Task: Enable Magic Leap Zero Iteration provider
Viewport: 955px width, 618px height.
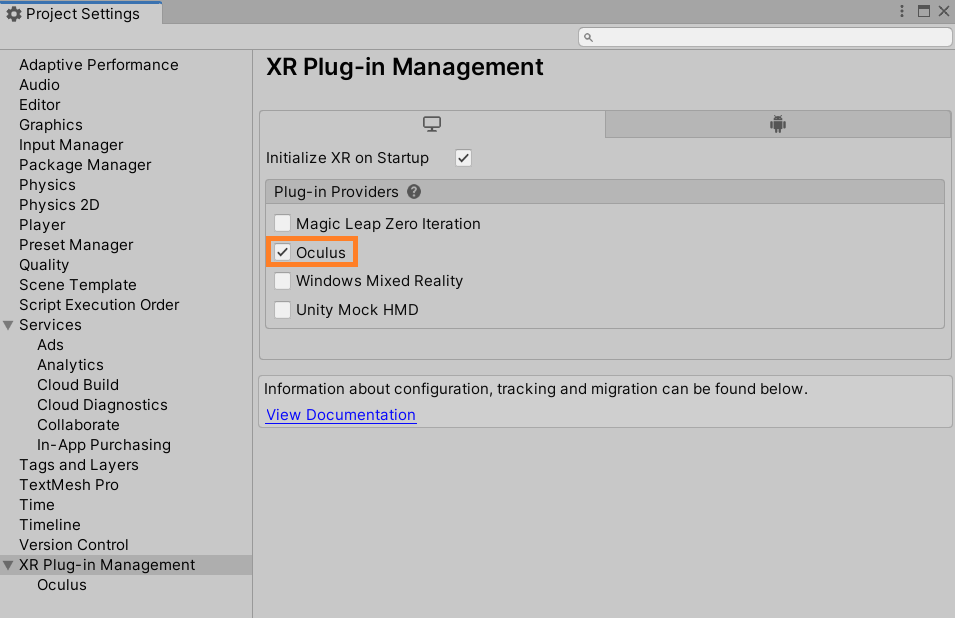Action: click(282, 223)
